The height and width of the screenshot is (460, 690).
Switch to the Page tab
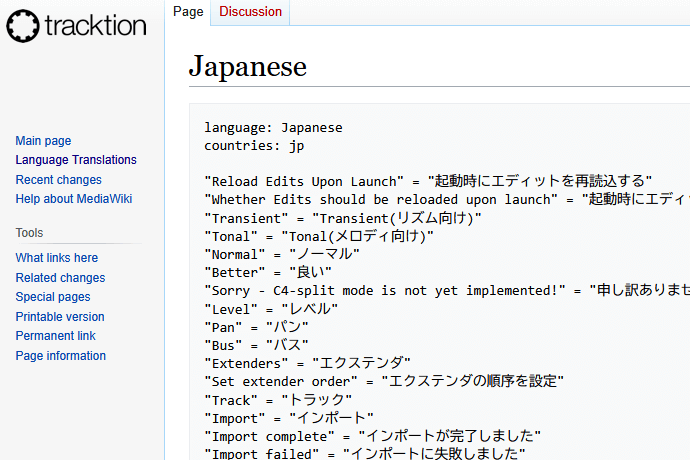tap(188, 12)
